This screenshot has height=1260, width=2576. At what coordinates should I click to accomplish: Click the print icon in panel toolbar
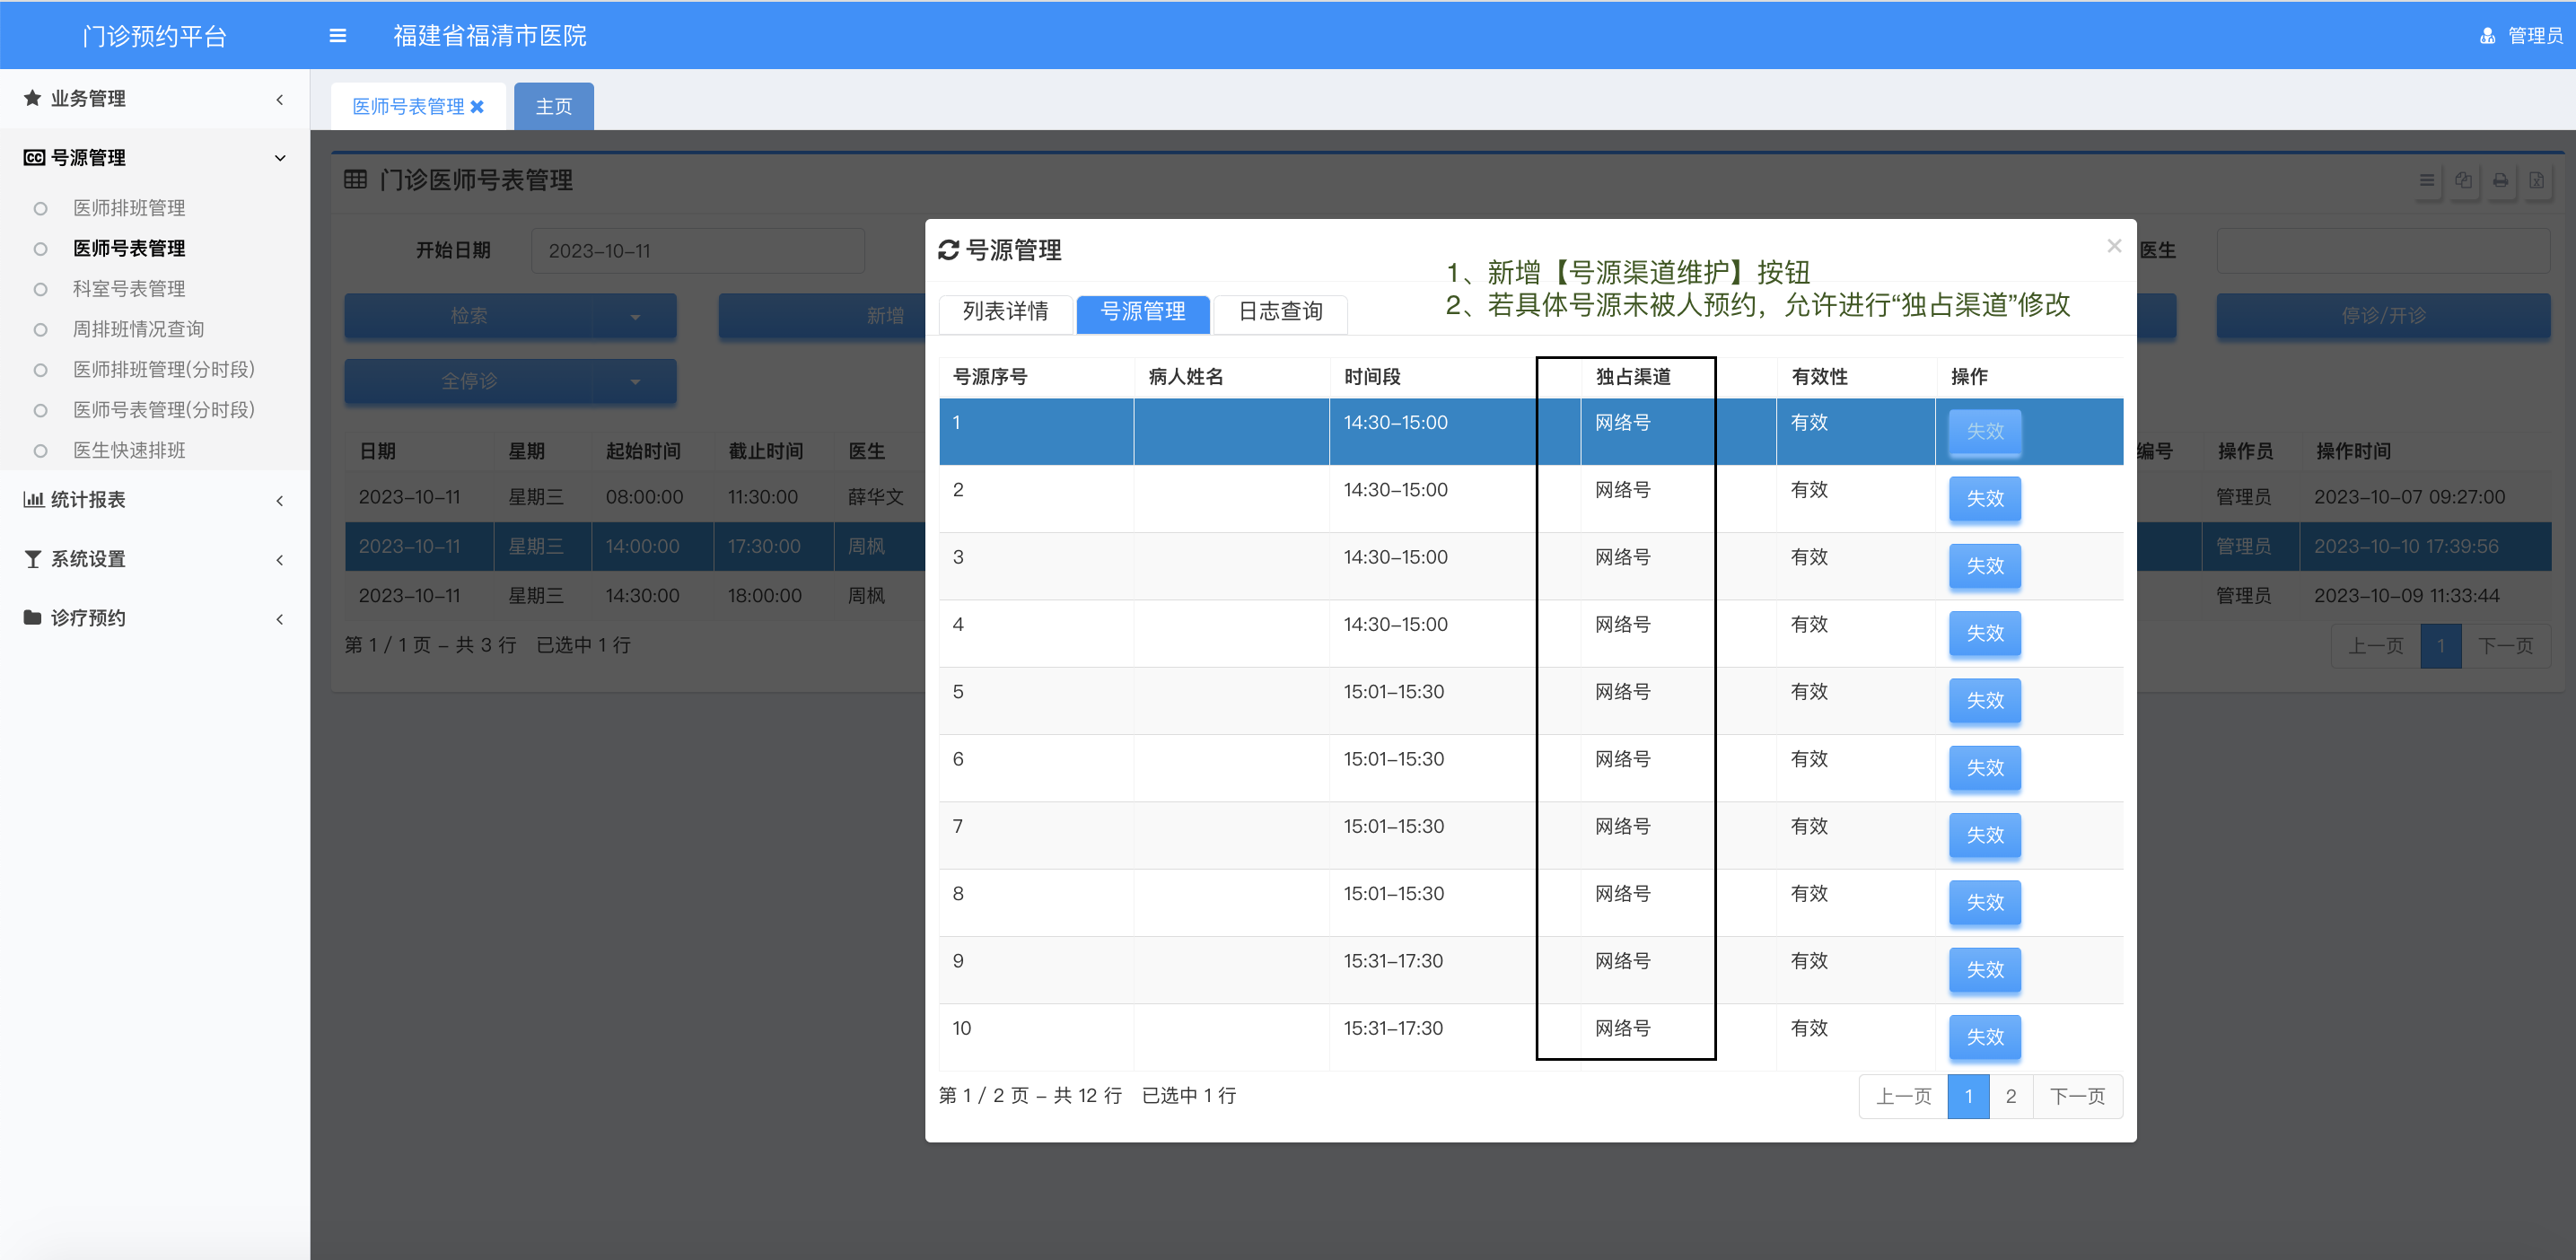(2500, 181)
